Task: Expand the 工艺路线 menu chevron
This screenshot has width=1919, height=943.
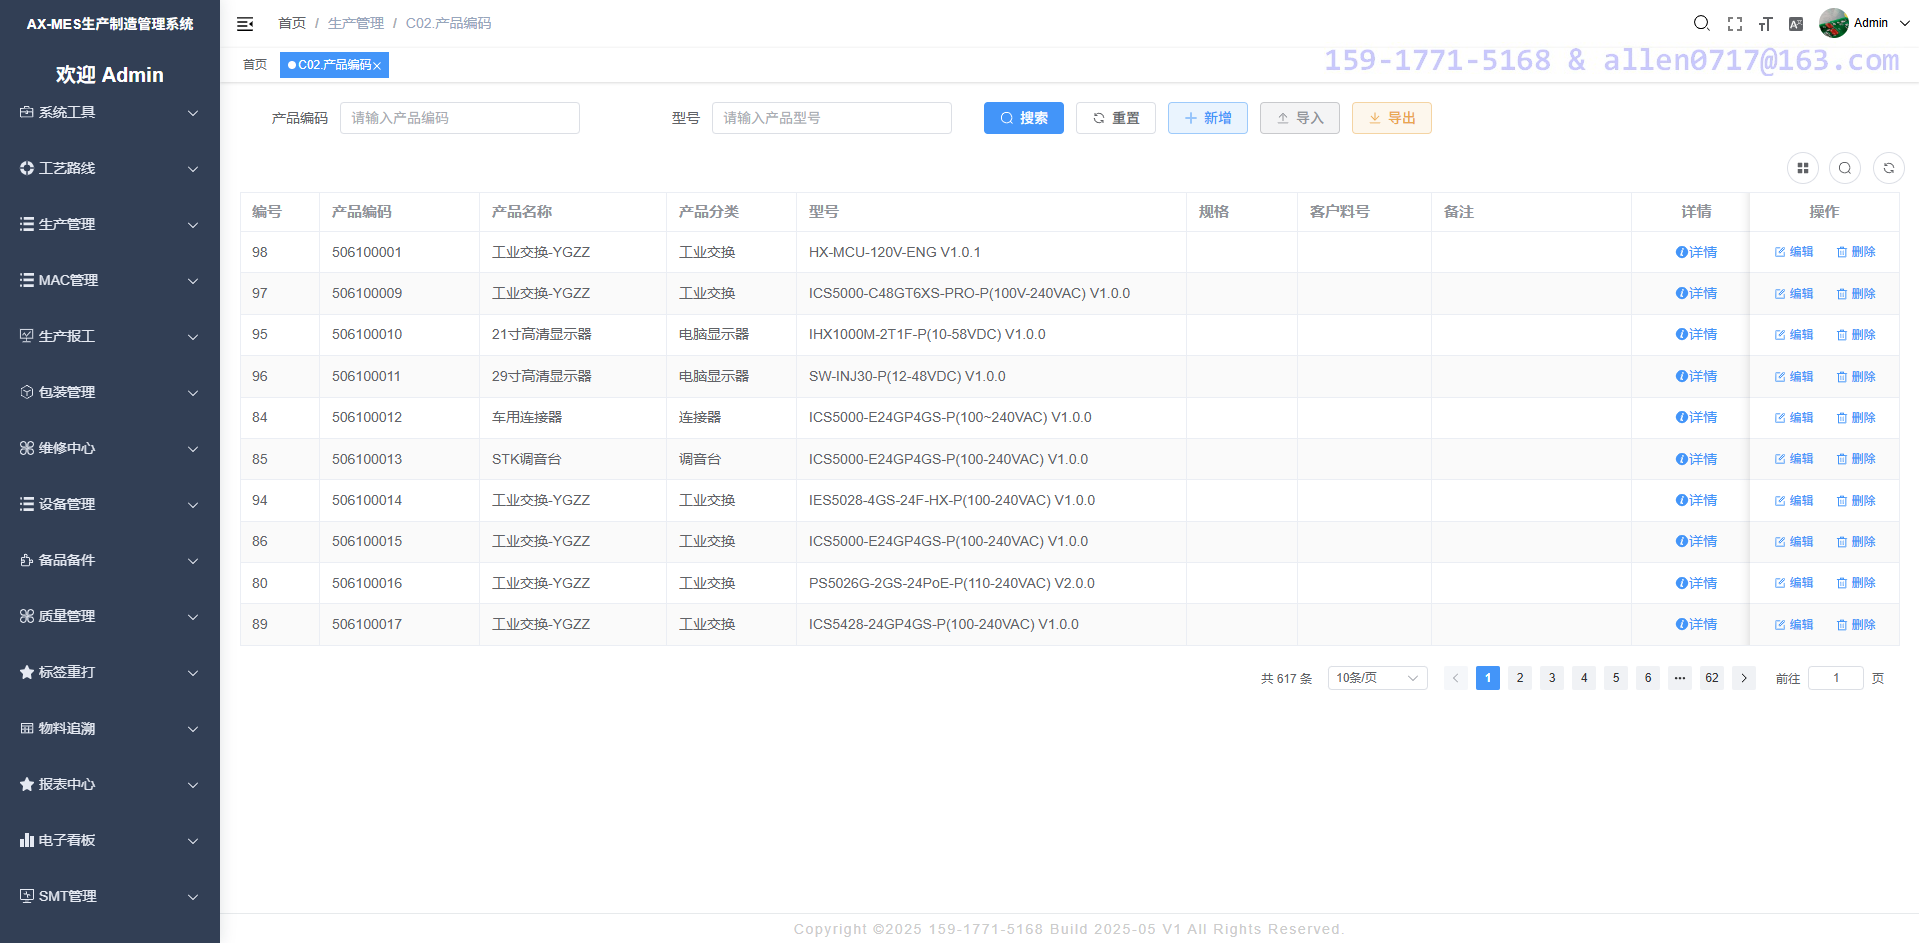Action: pos(193,169)
